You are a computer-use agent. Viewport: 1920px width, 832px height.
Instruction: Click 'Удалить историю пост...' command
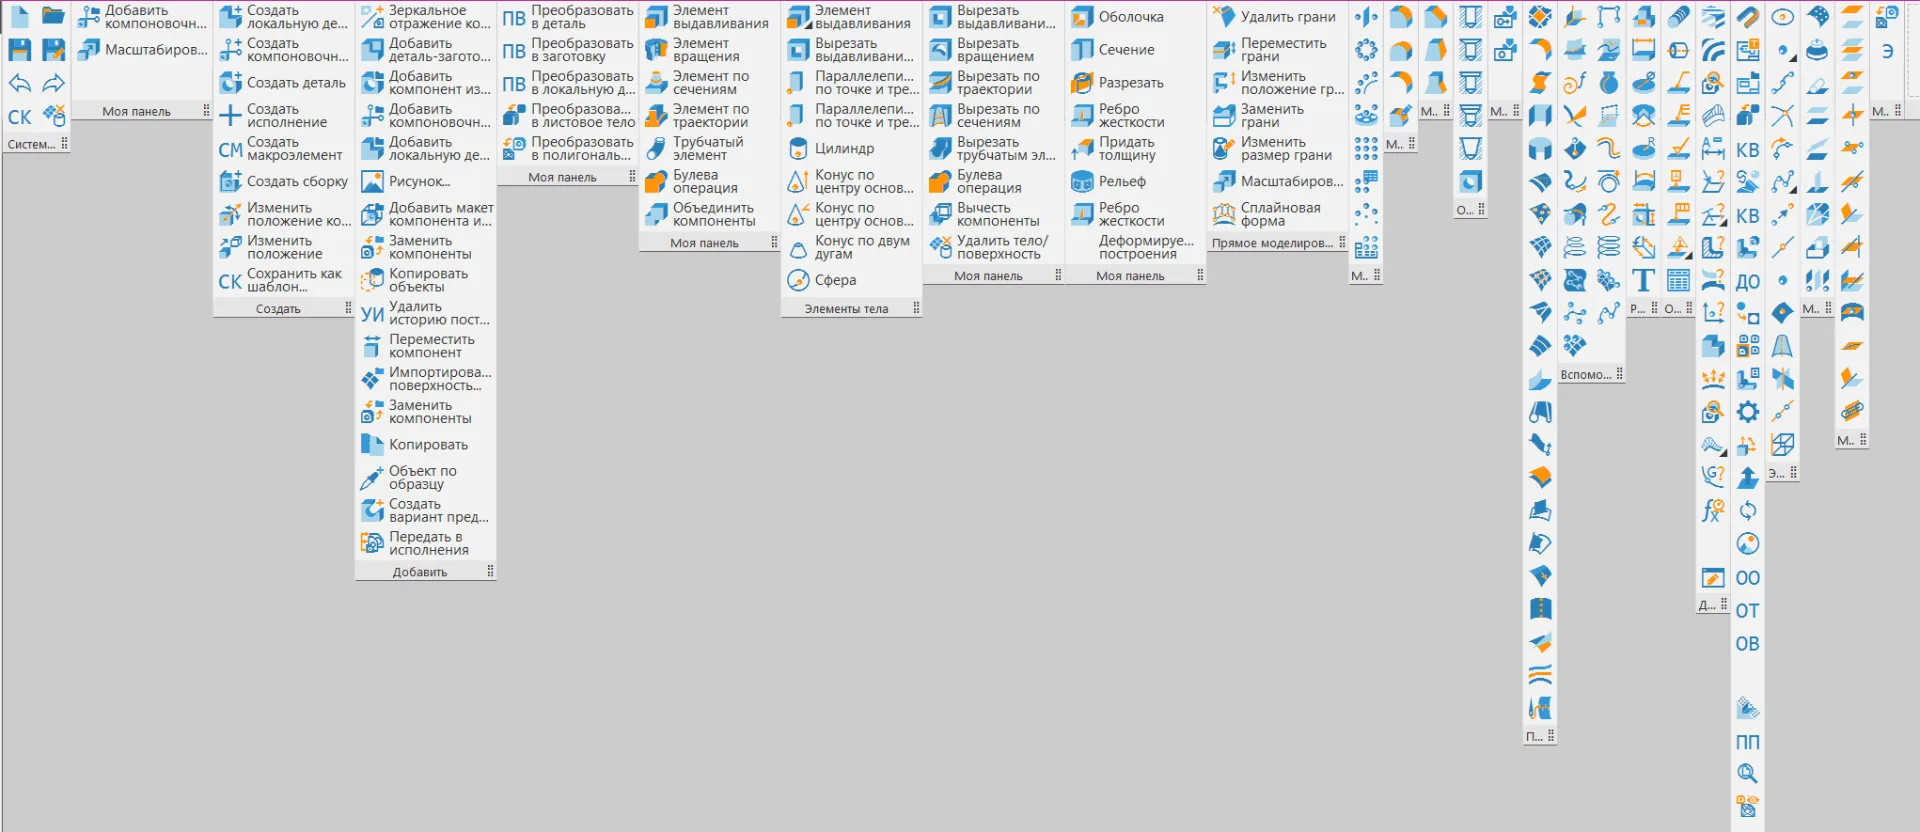(425, 313)
